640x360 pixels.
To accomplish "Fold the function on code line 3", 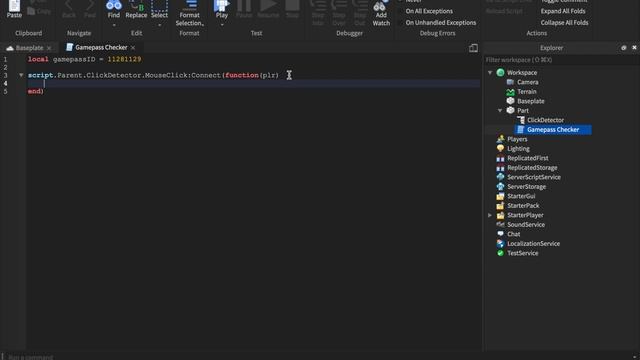I will click(21, 75).
